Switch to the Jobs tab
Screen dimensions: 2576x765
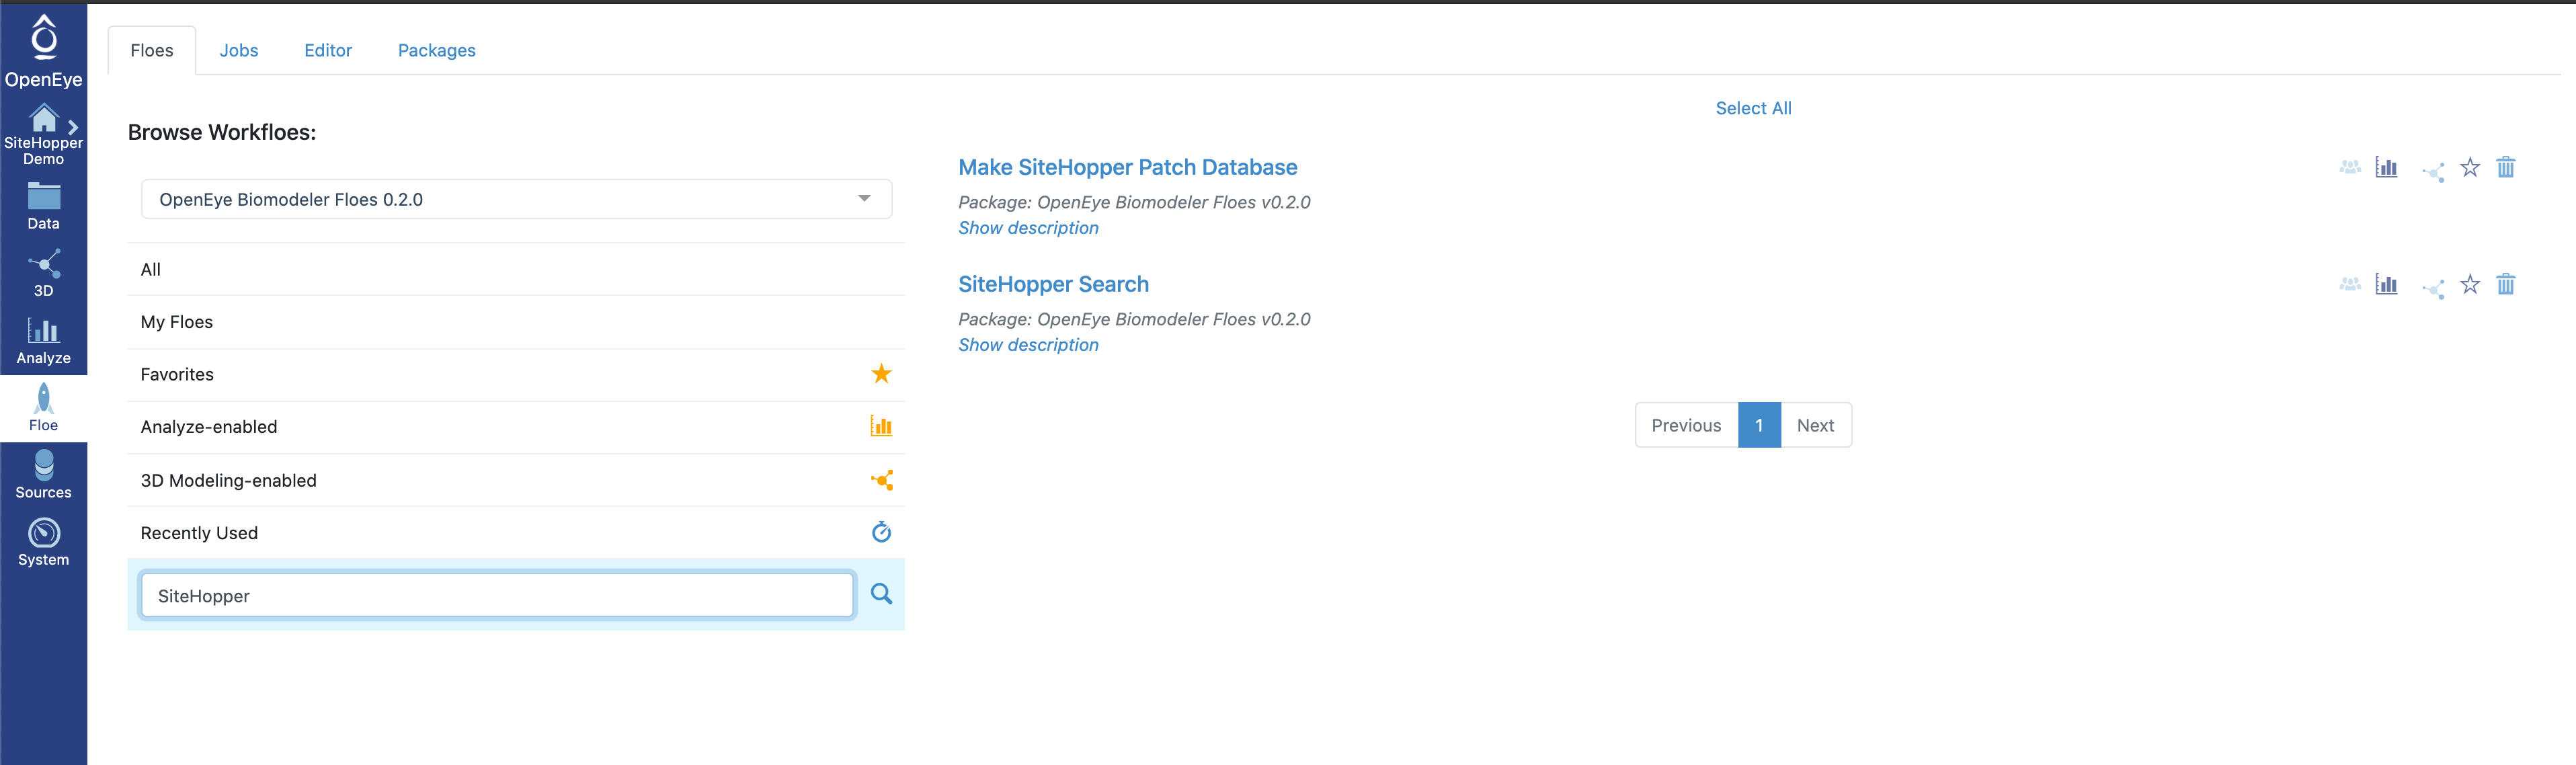[x=239, y=50]
